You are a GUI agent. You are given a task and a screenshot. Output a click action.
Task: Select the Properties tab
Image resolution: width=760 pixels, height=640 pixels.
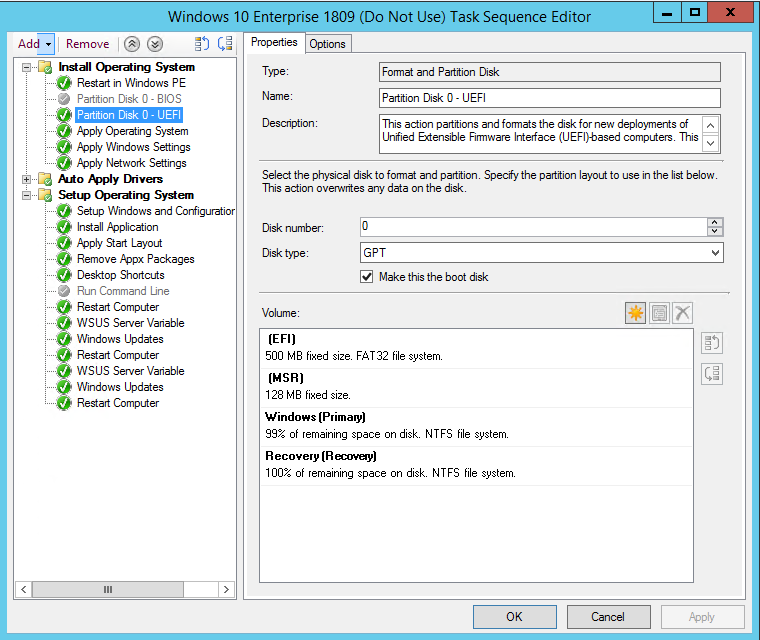(x=274, y=43)
